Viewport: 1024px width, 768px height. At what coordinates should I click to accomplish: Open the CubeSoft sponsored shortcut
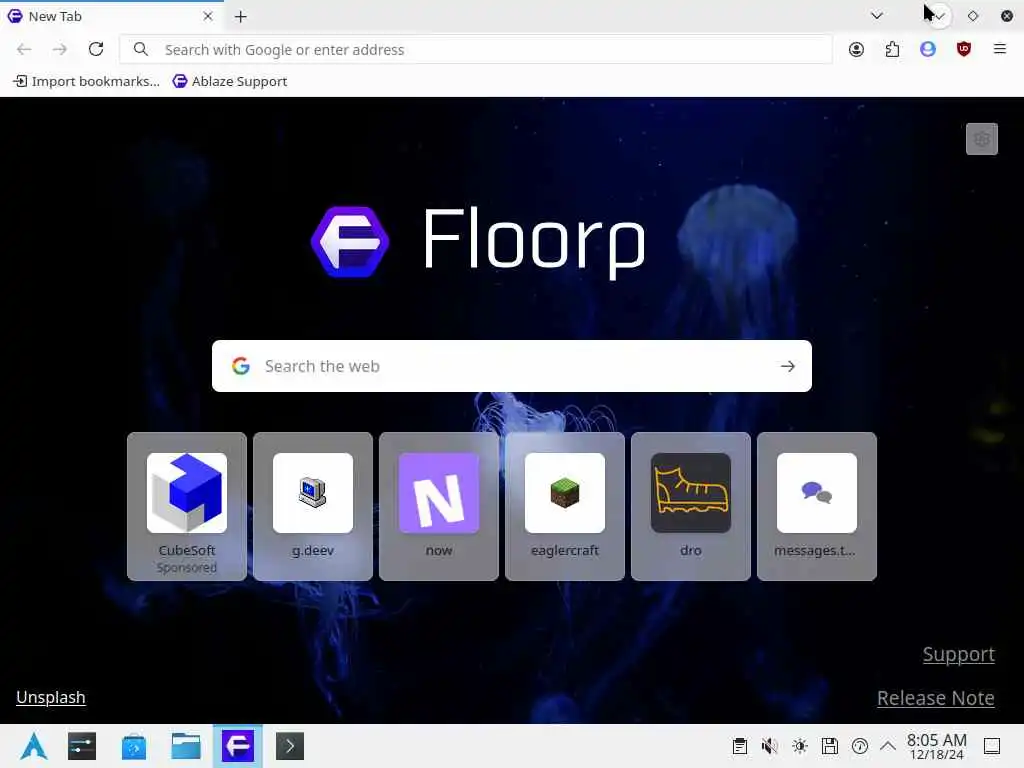187,506
